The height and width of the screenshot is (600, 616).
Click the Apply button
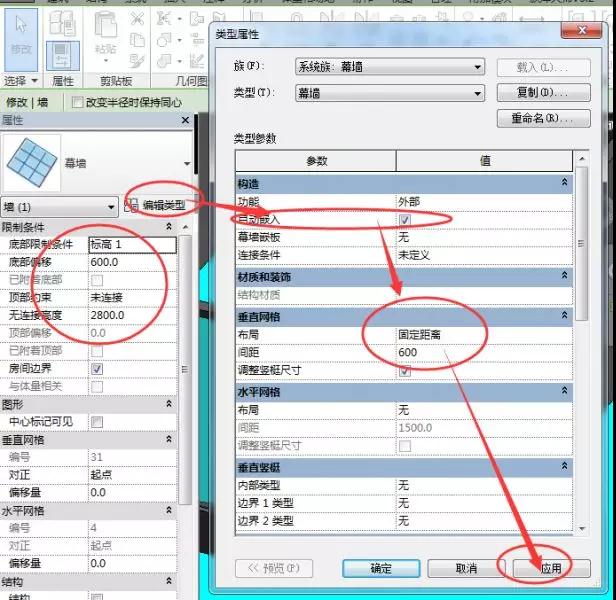click(x=551, y=568)
